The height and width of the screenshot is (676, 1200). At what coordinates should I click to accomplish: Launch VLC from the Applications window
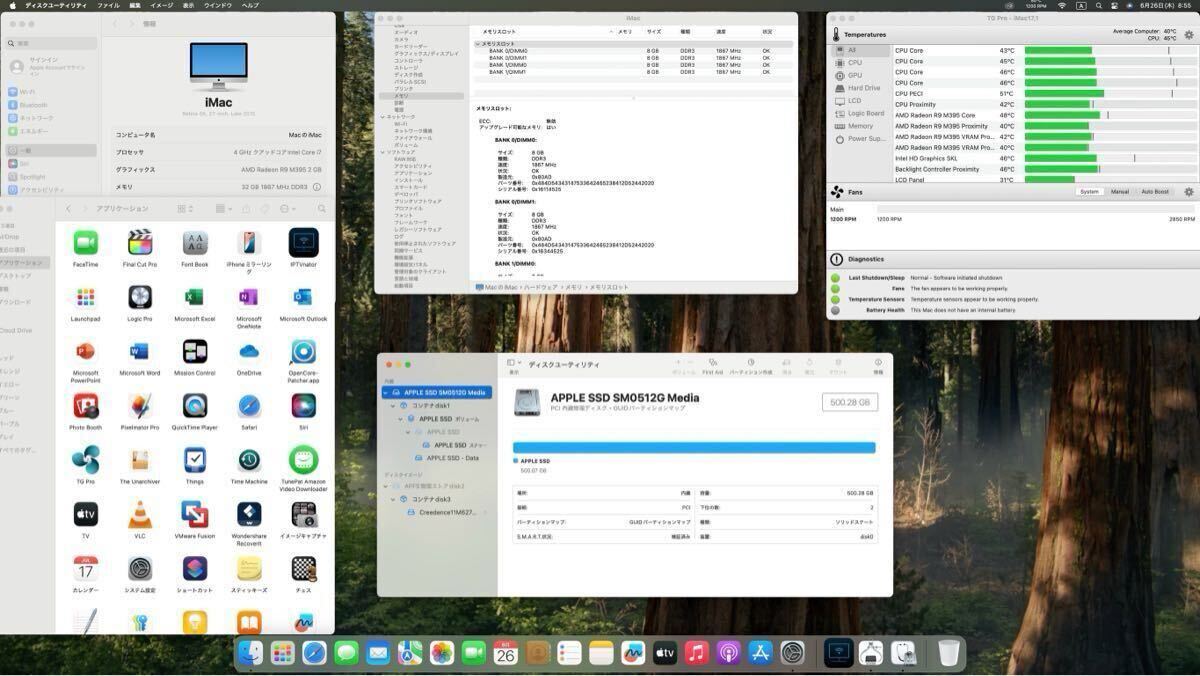(140, 514)
